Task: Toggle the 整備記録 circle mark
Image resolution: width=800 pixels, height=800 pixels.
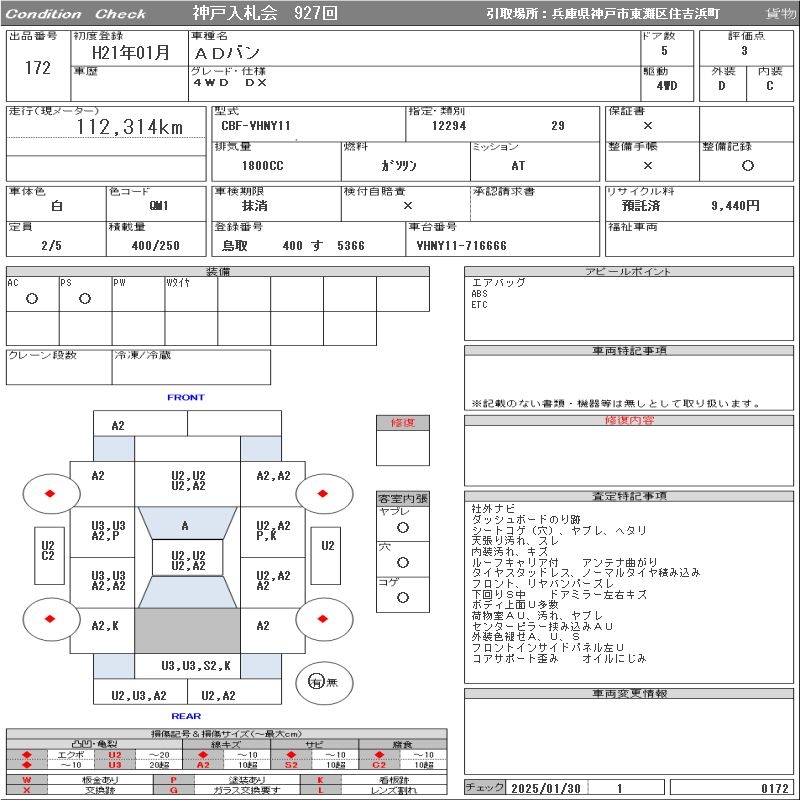Action: 747,165
